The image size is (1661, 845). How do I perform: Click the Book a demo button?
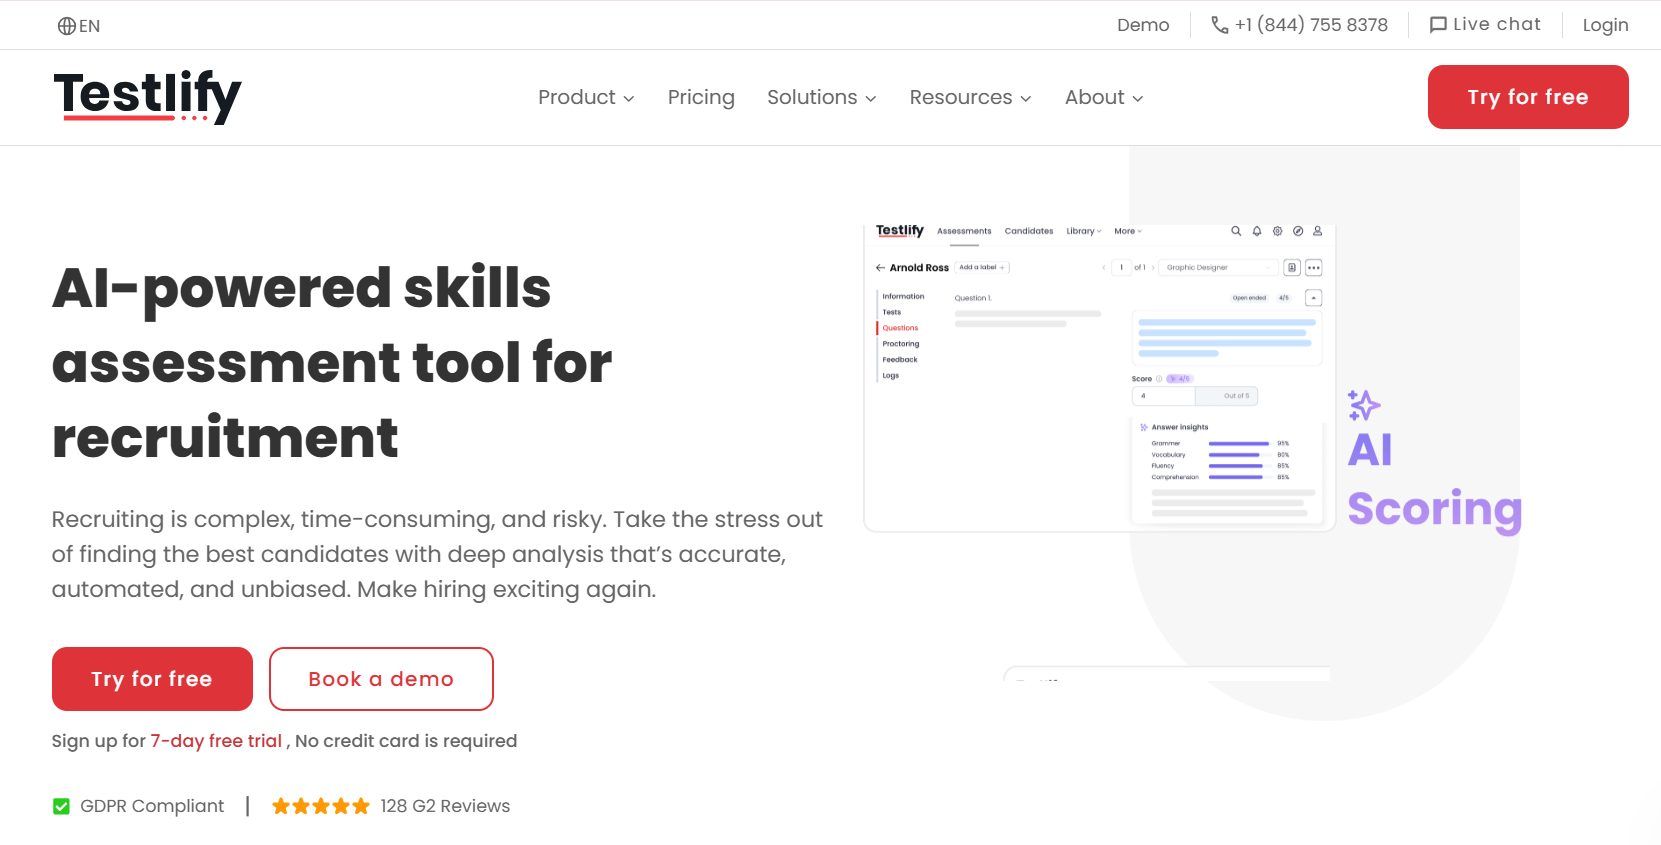381,679
